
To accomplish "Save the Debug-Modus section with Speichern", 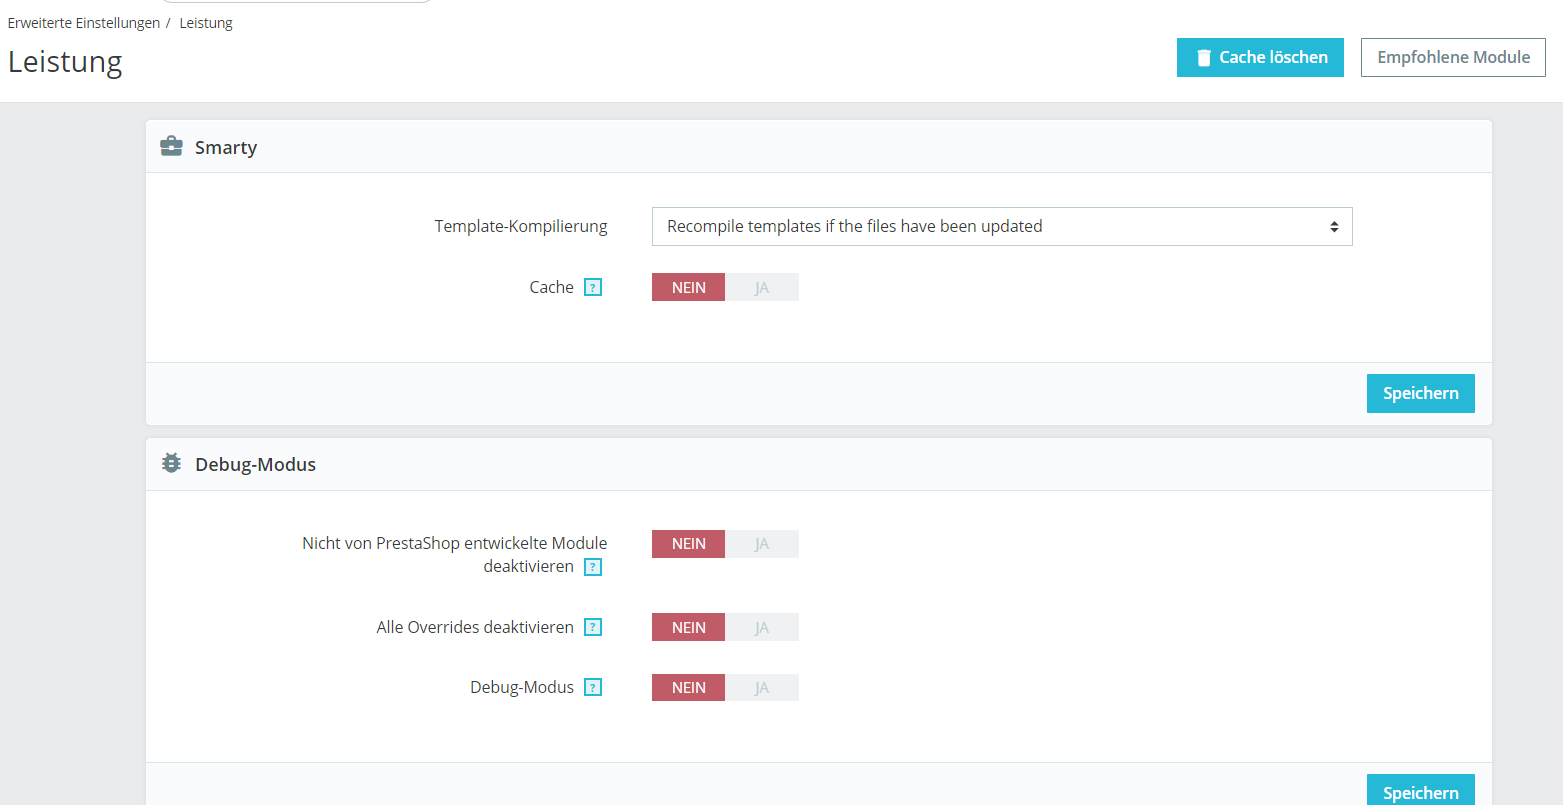I will pos(1420,789).
